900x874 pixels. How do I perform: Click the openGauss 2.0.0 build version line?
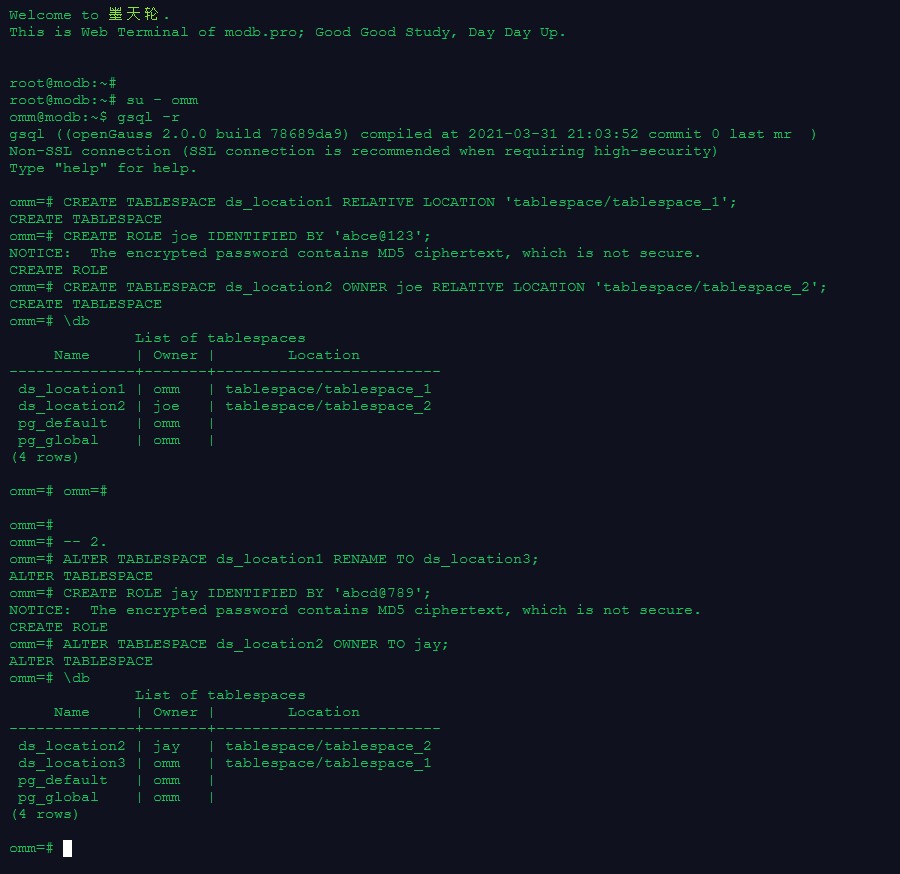coord(412,134)
